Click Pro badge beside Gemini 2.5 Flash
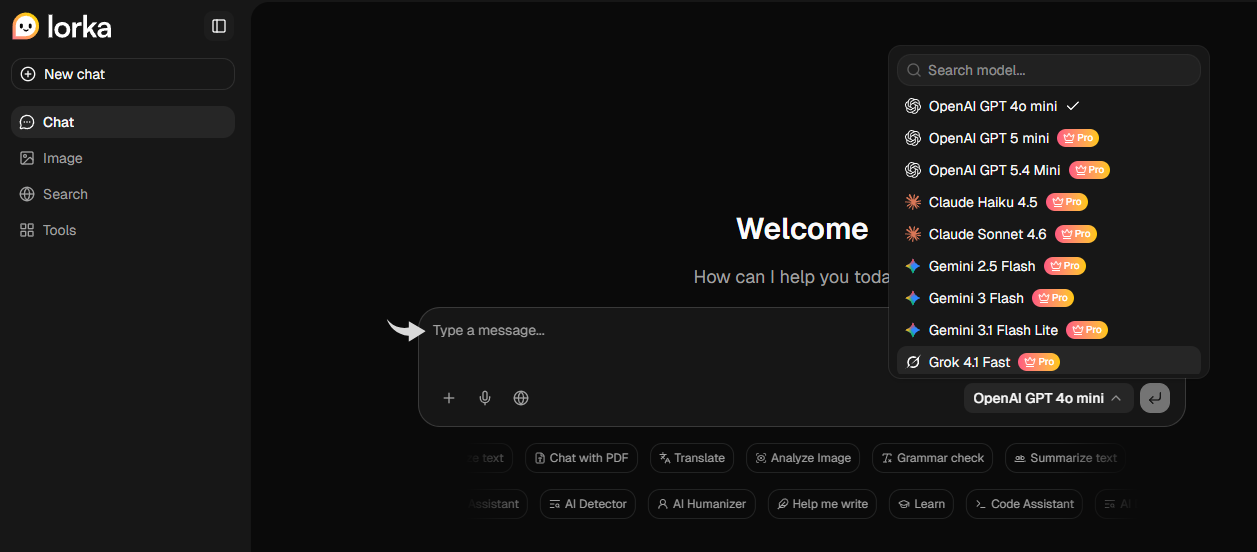This screenshot has height=552, width=1257. coord(1065,266)
